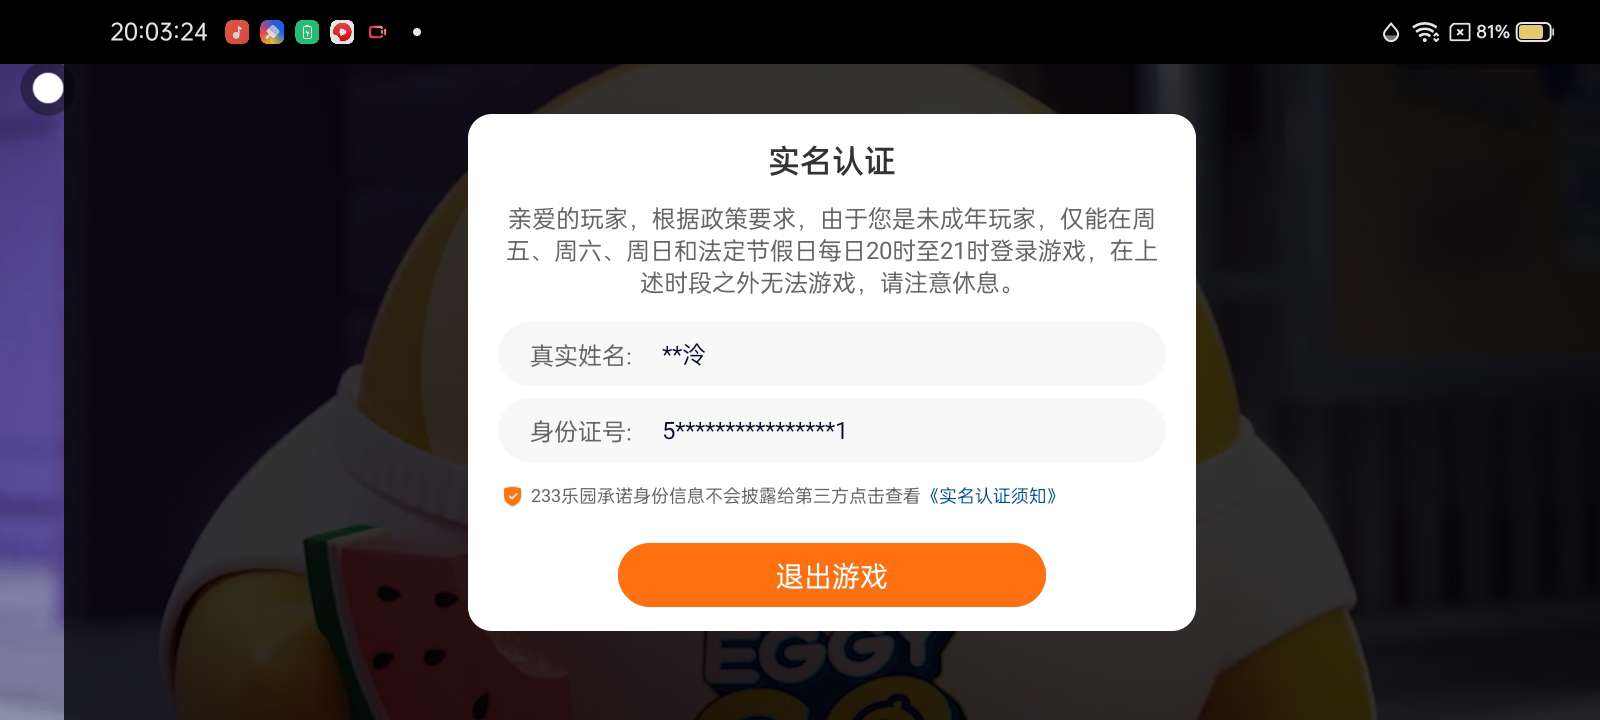Tap the water drop status icon
Viewport: 1600px width, 720px height.
point(1390,32)
